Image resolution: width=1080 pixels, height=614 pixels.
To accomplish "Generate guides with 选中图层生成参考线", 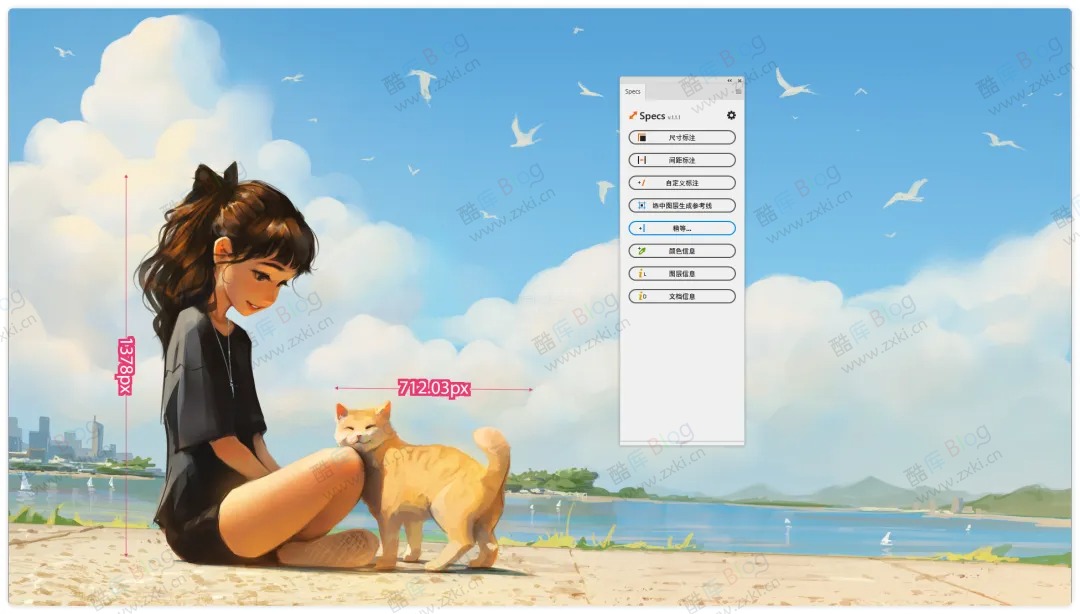I will pyautogui.click(x=685, y=204).
